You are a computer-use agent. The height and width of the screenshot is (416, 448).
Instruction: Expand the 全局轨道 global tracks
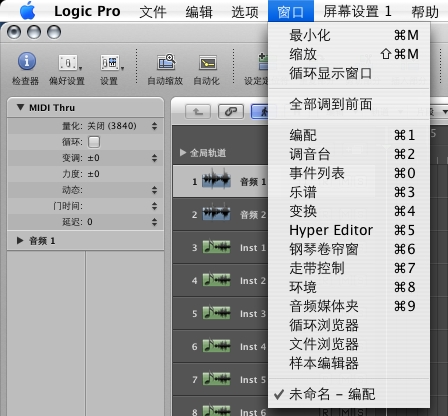183,153
